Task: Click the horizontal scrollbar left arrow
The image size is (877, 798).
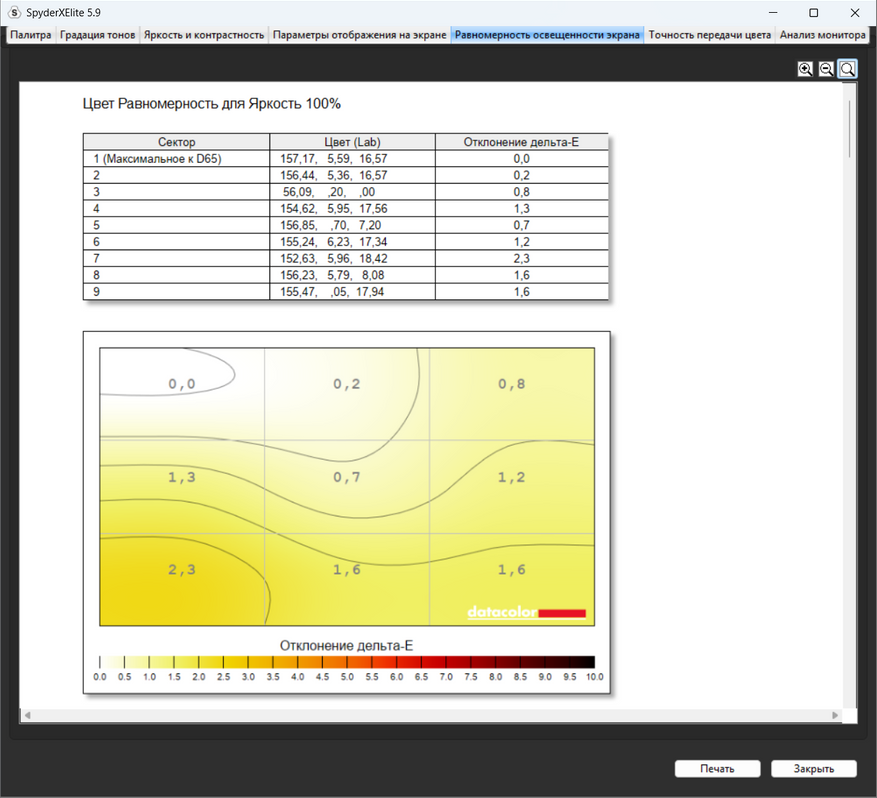Action: pos(27,715)
